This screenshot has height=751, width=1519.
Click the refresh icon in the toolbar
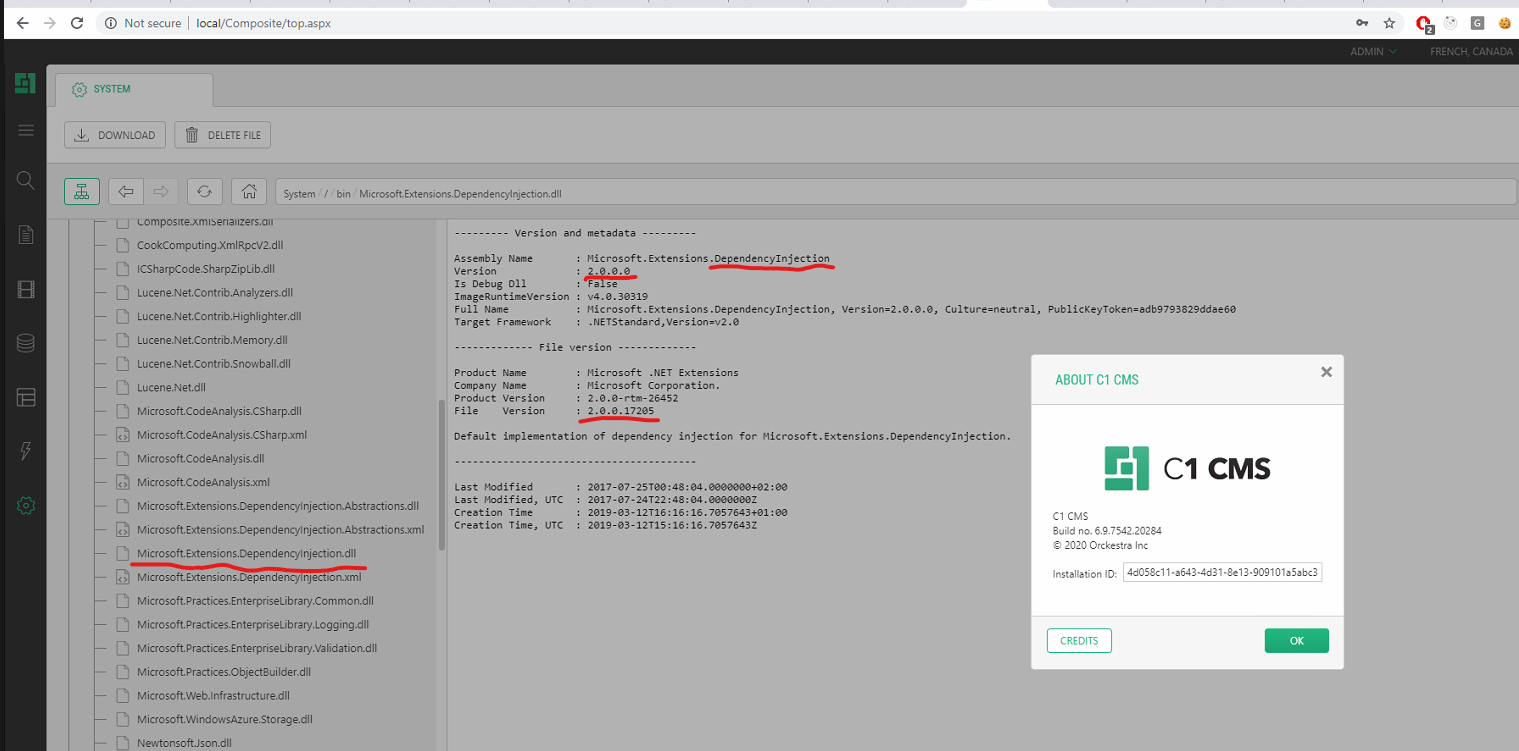pyautogui.click(x=204, y=191)
